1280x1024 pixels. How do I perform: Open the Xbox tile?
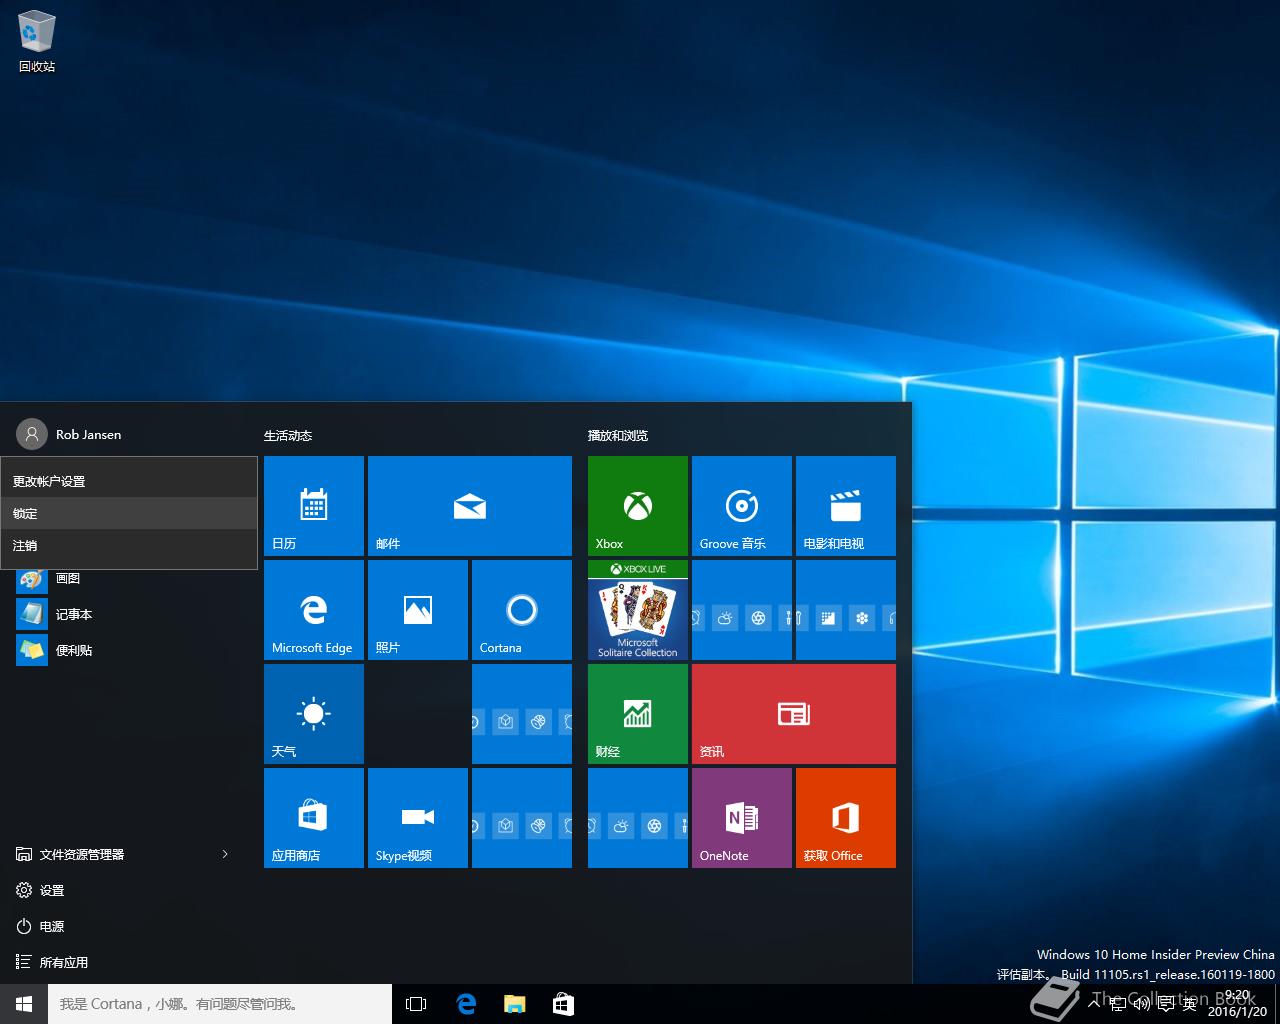tap(638, 506)
